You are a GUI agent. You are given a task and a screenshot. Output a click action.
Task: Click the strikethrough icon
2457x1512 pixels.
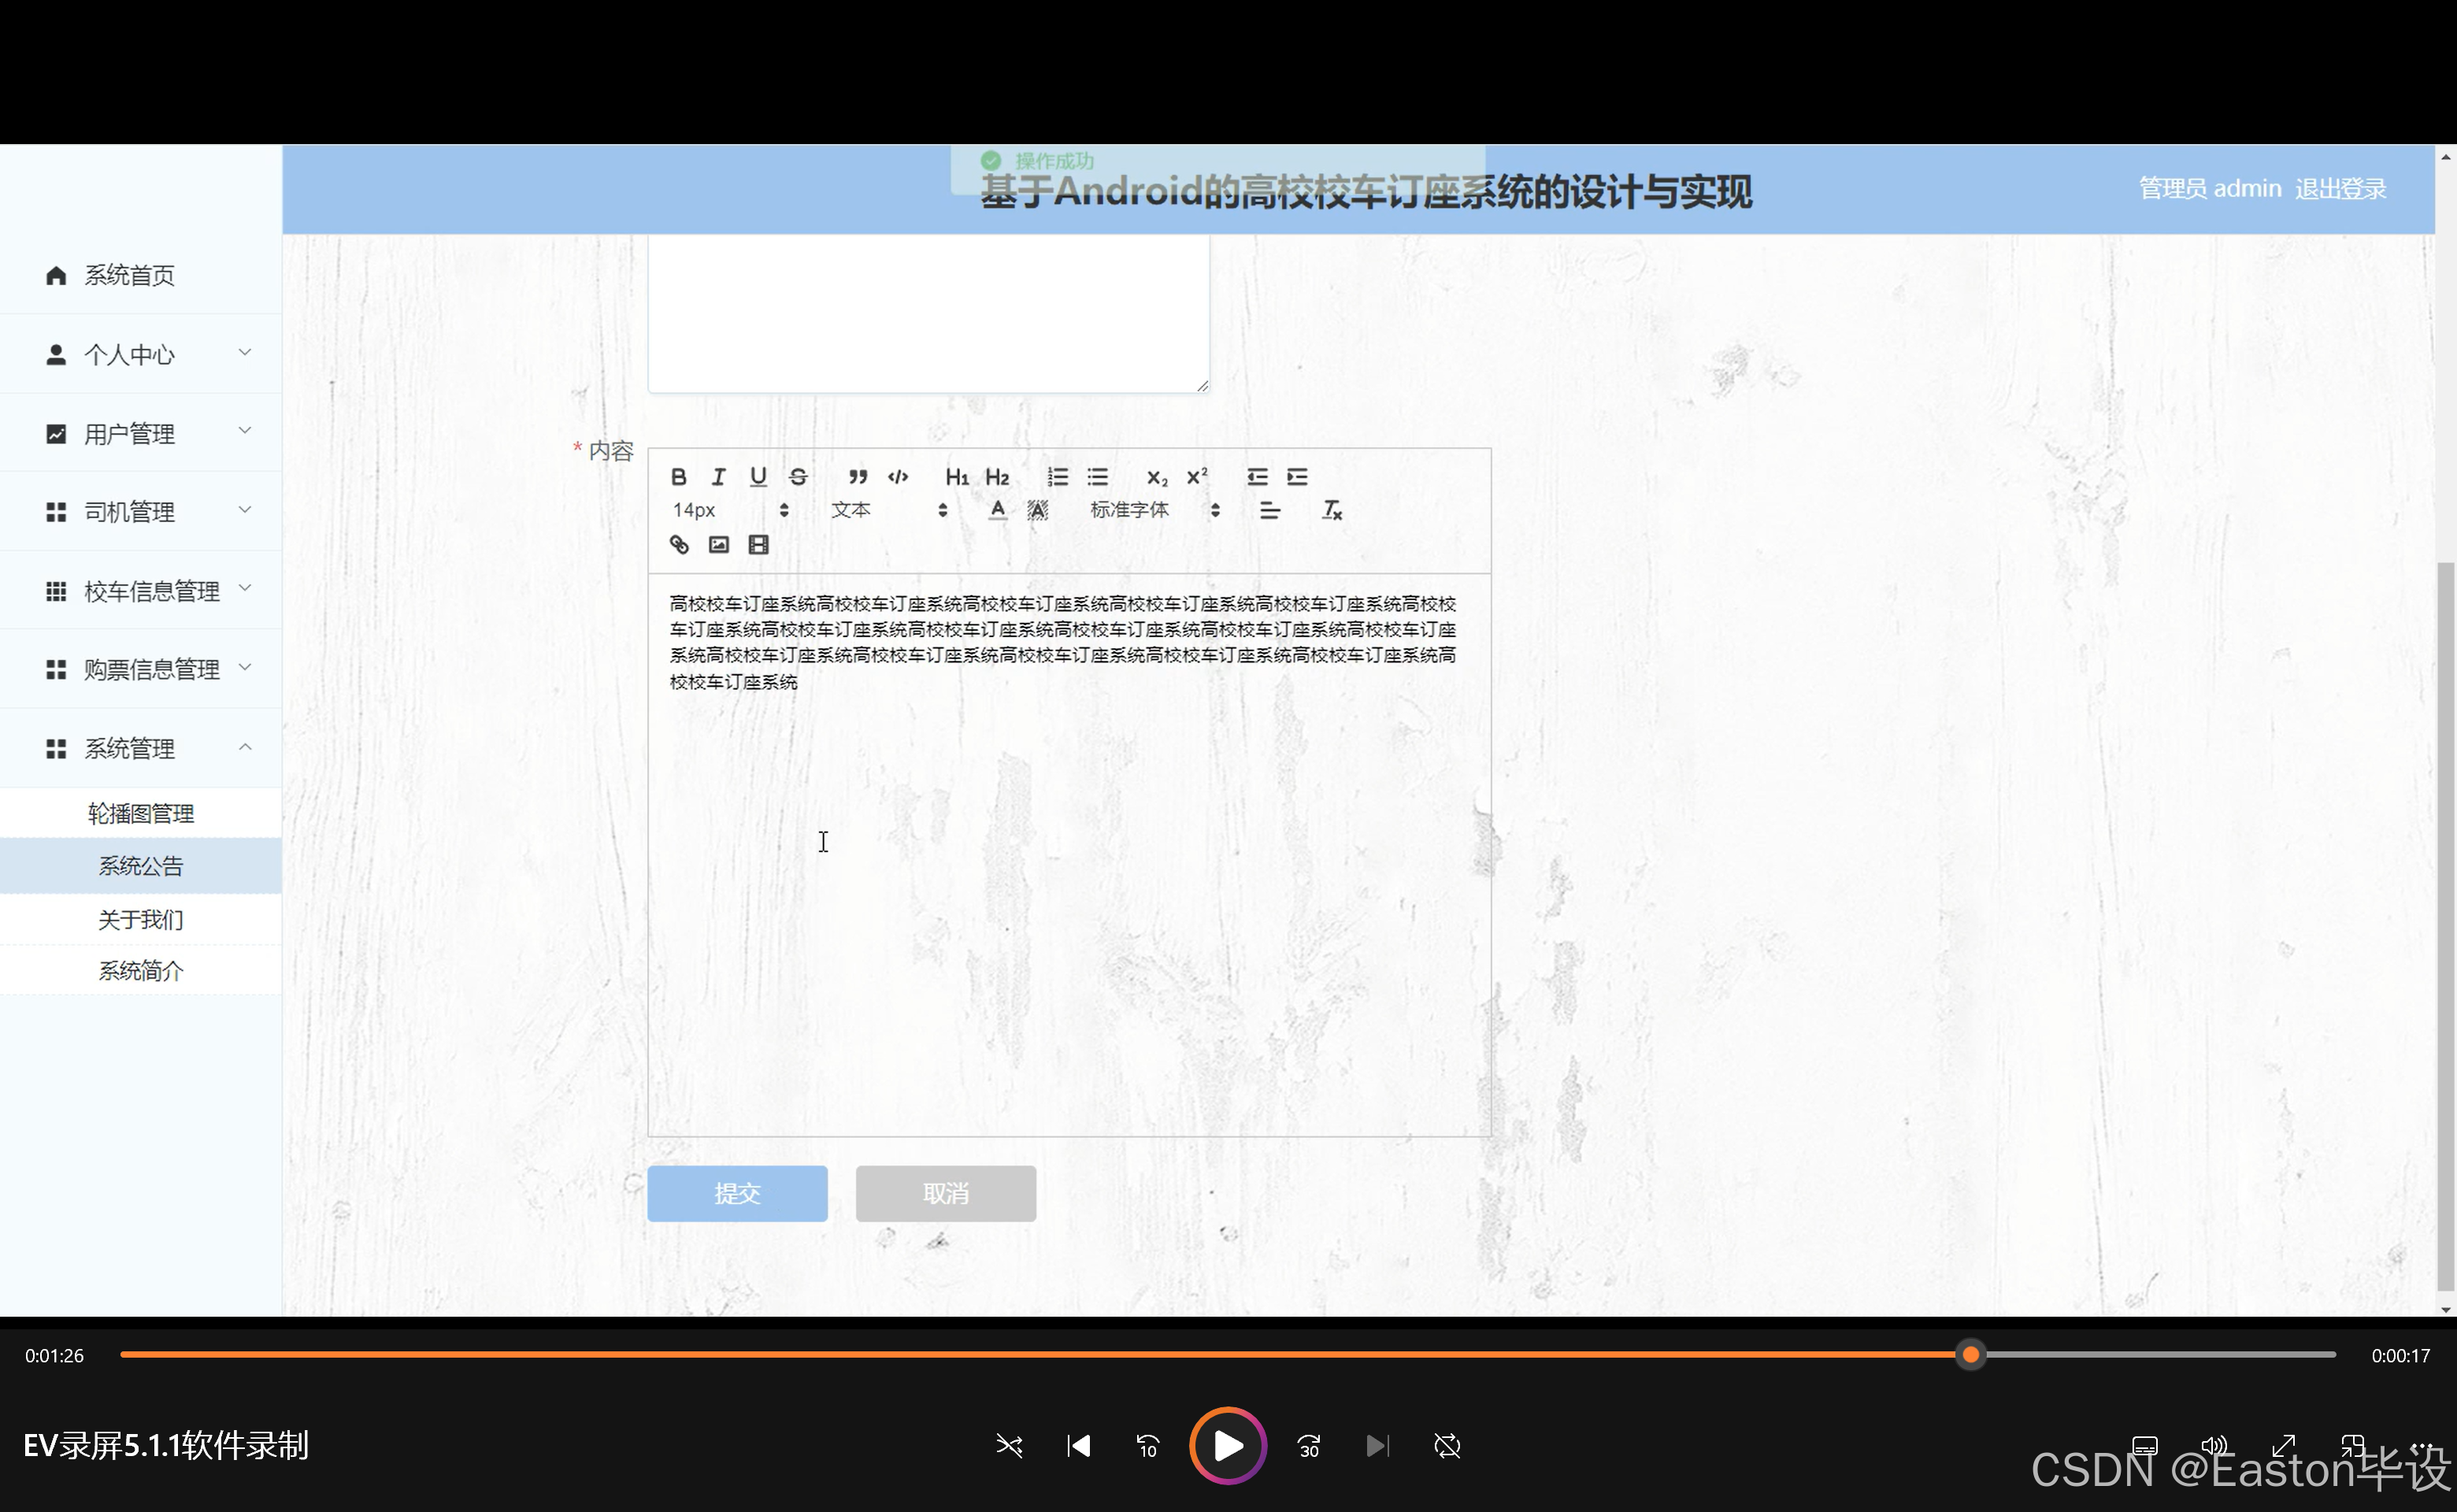coord(798,477)
